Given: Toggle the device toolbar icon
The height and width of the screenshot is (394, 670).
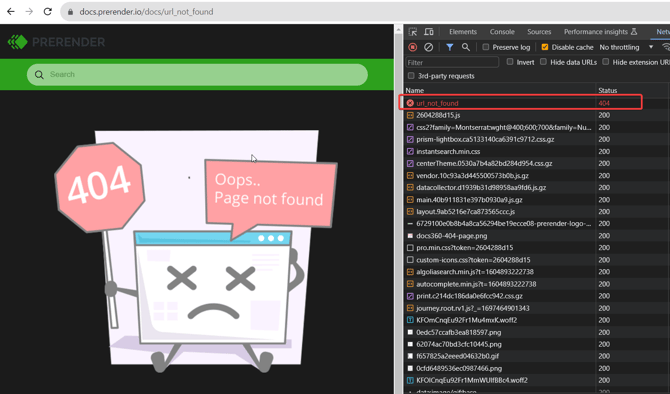Looking at the screenshot, I should 429,32.
